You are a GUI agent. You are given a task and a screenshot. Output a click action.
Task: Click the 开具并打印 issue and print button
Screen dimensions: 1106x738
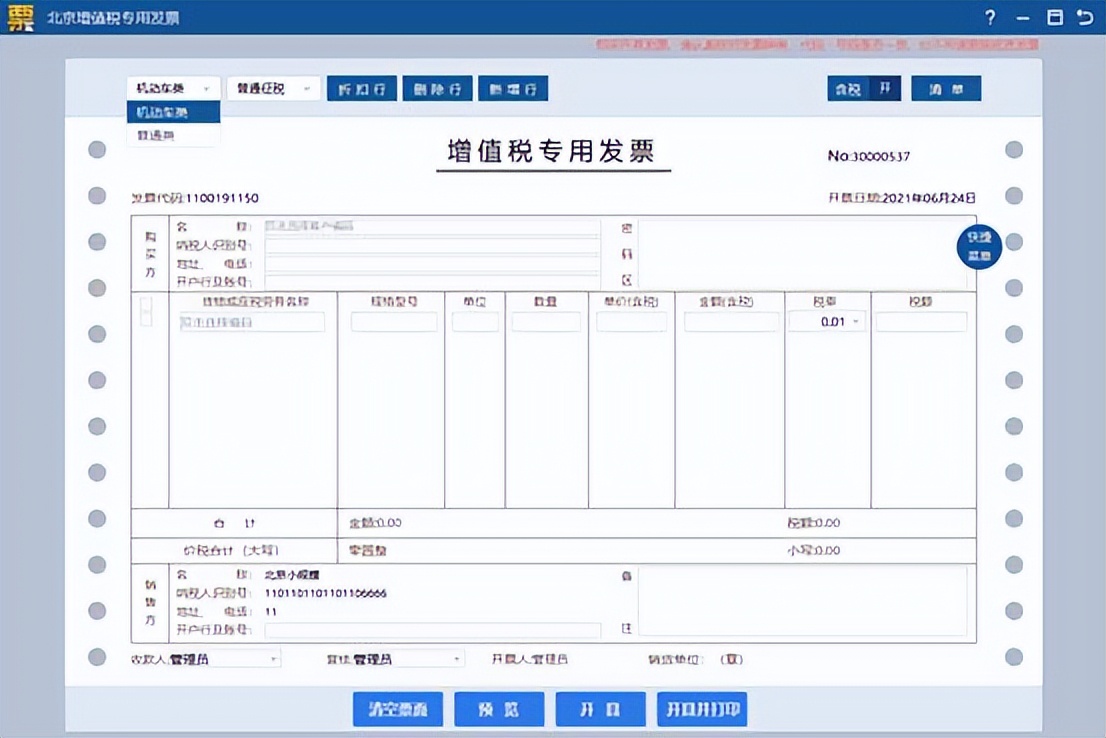tap(704, 709)
